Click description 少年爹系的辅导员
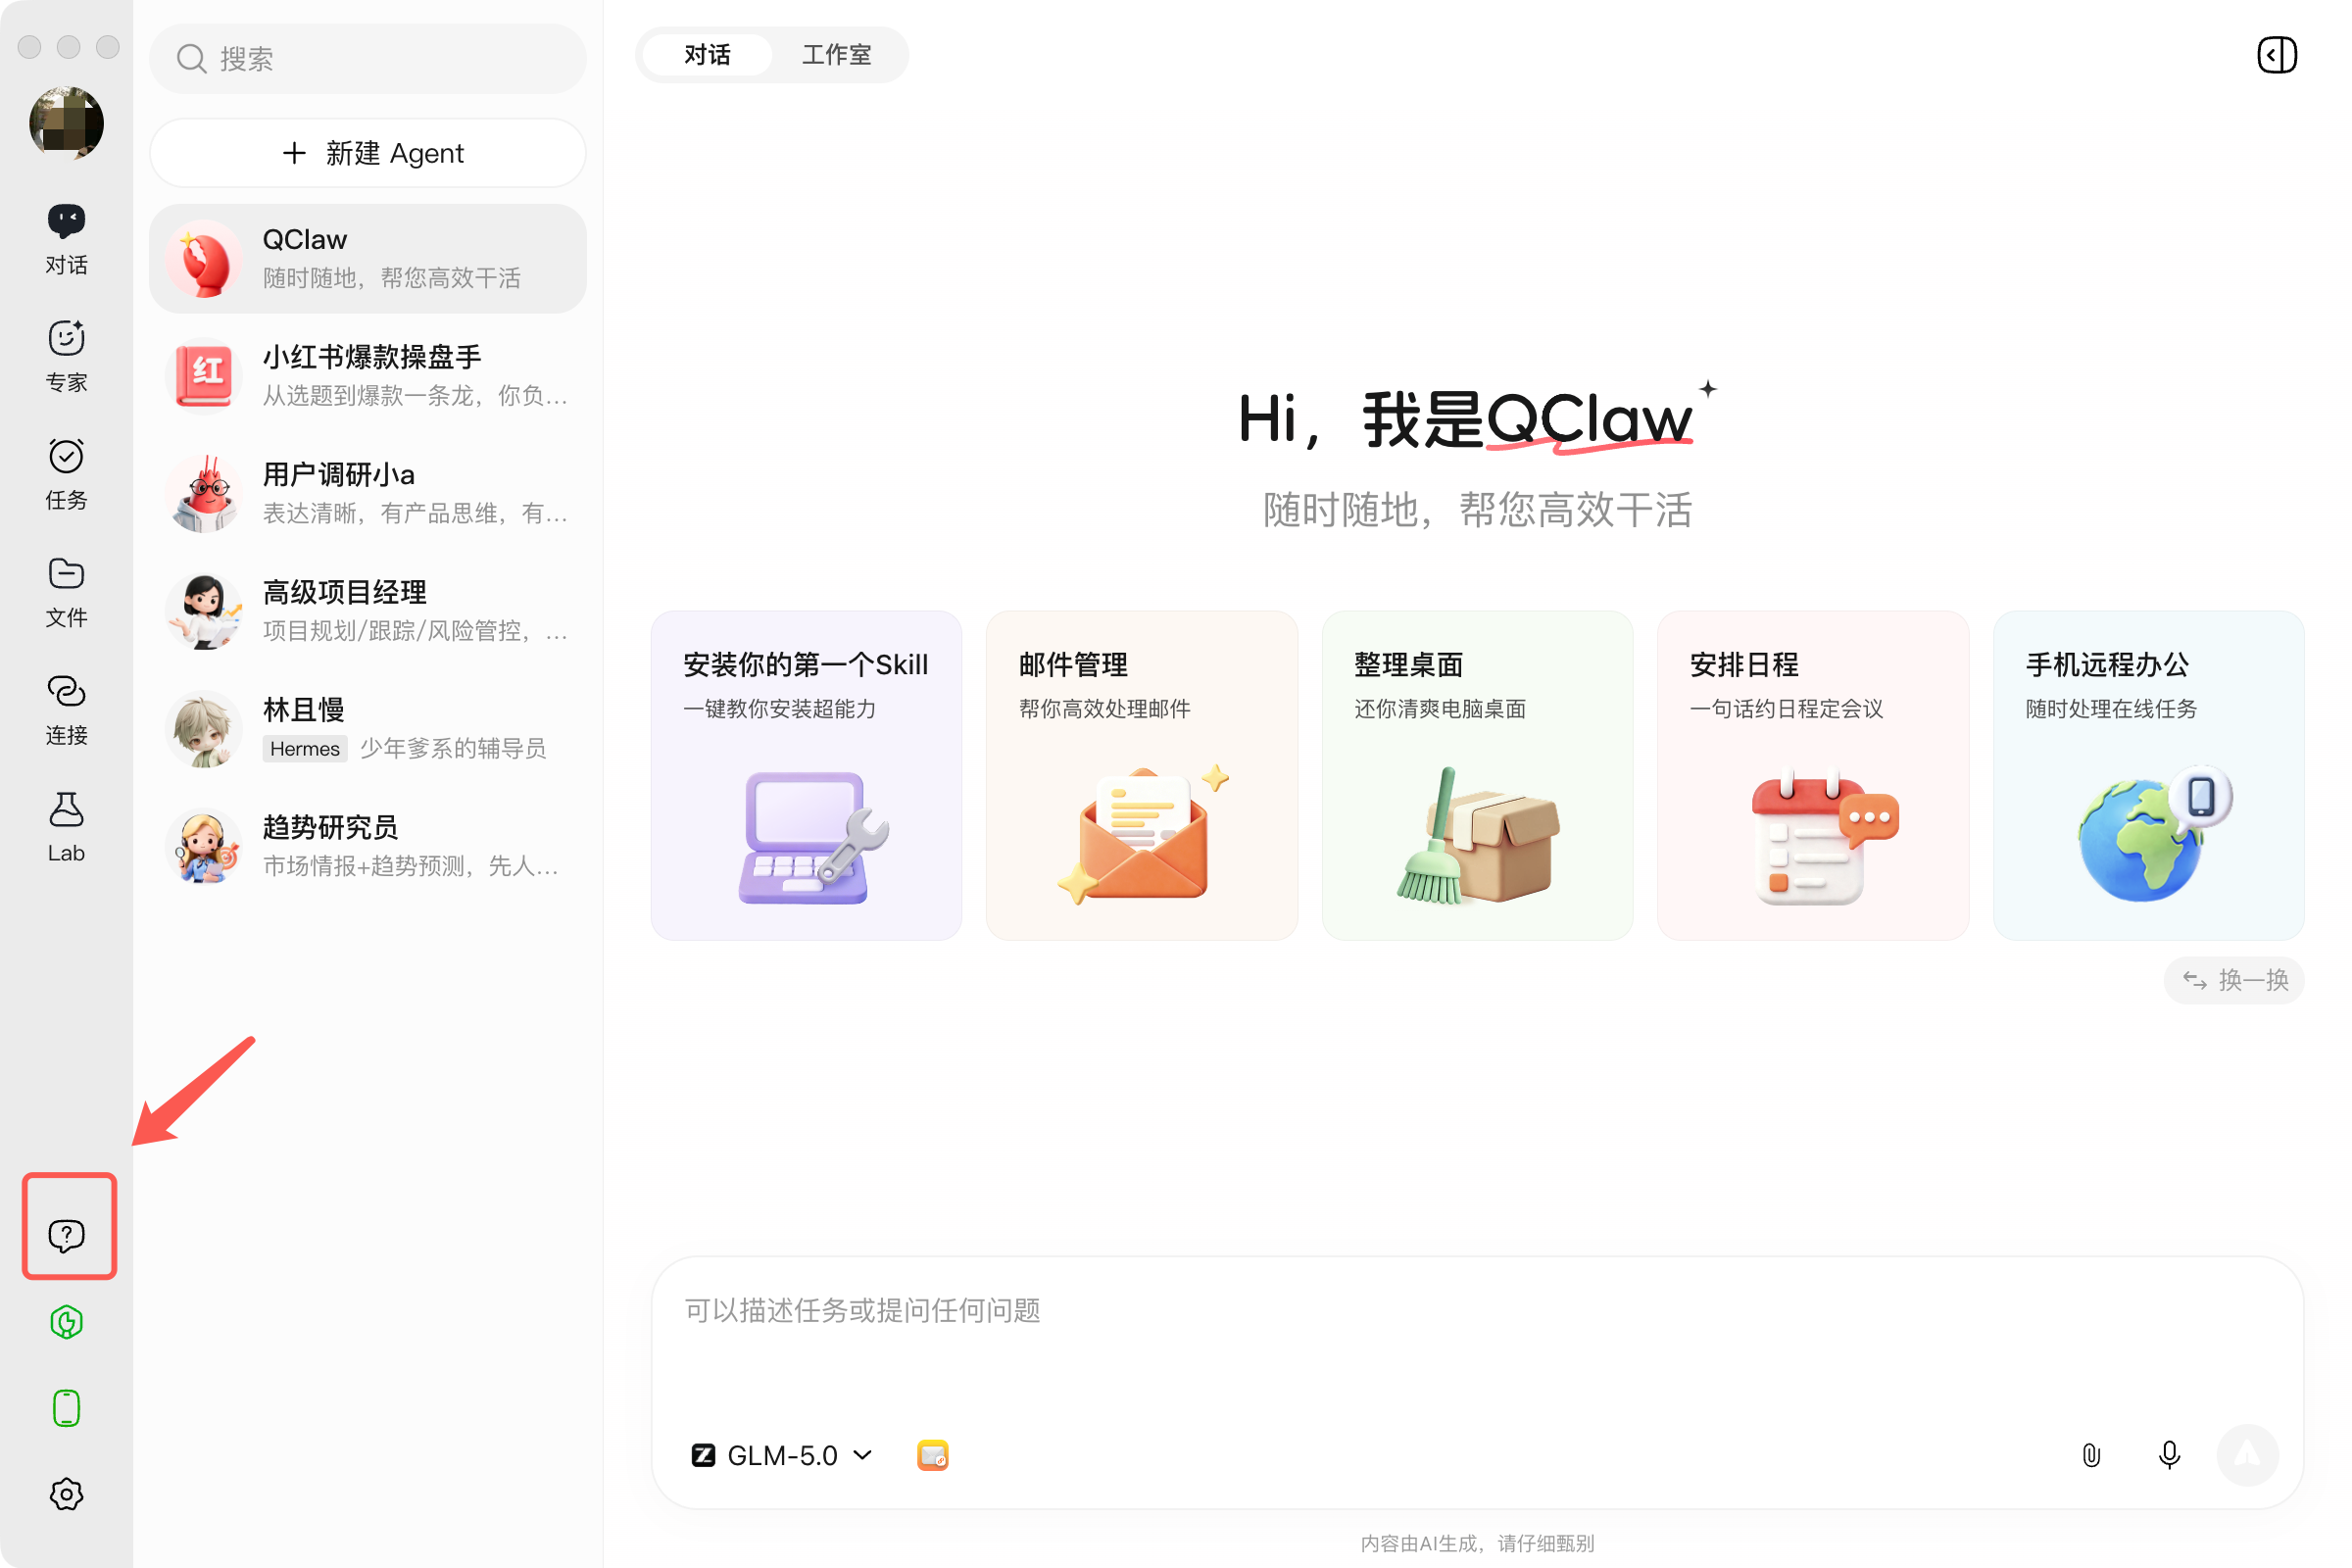The width and height of the screenshot is (2352, 1568). 453,749
